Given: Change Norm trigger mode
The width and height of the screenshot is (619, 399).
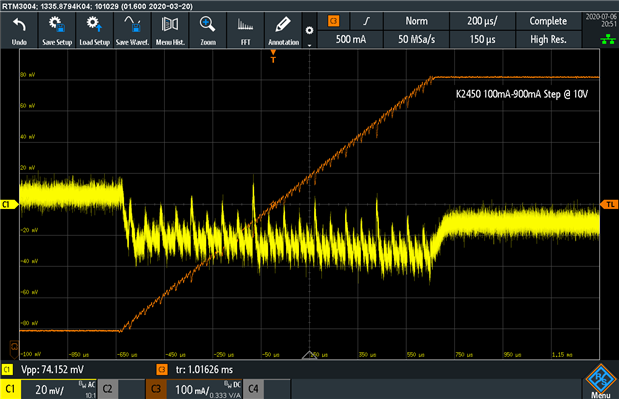Looking at the screenshot, I should point(416,21).
